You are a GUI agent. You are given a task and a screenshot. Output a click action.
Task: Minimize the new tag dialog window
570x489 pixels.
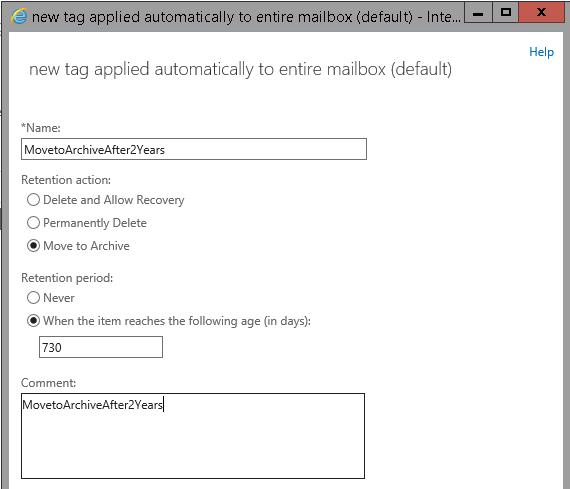pyautogui.click(x=478, y=13)
